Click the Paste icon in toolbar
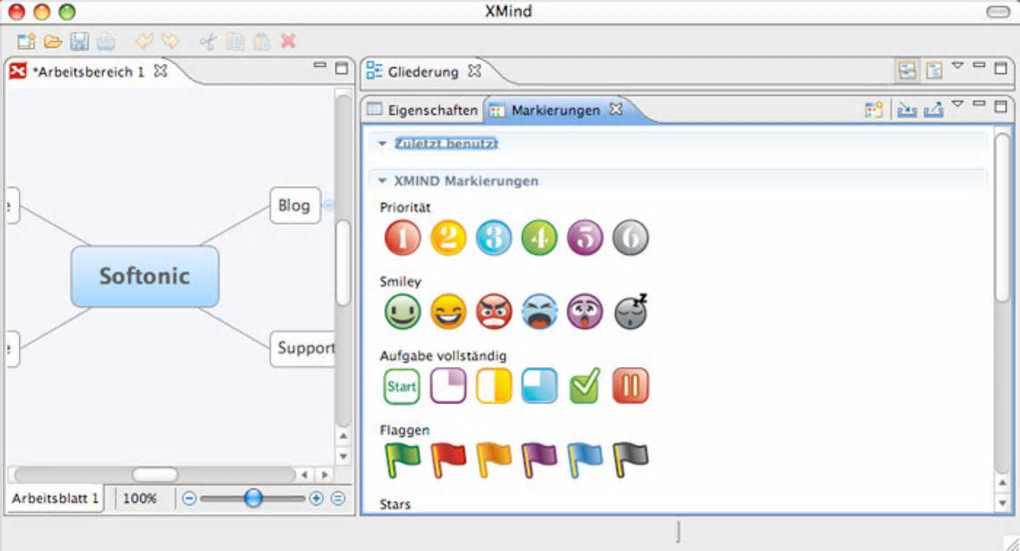 pos(262,42)
